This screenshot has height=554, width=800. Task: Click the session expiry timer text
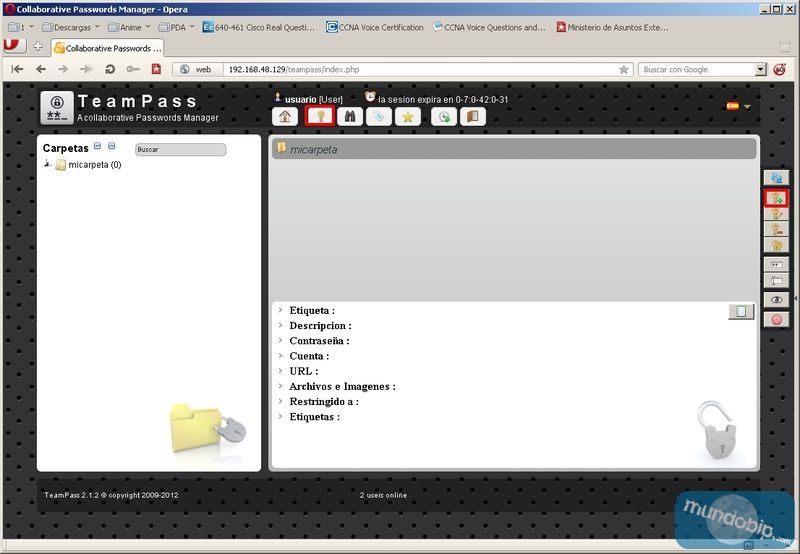443,99
